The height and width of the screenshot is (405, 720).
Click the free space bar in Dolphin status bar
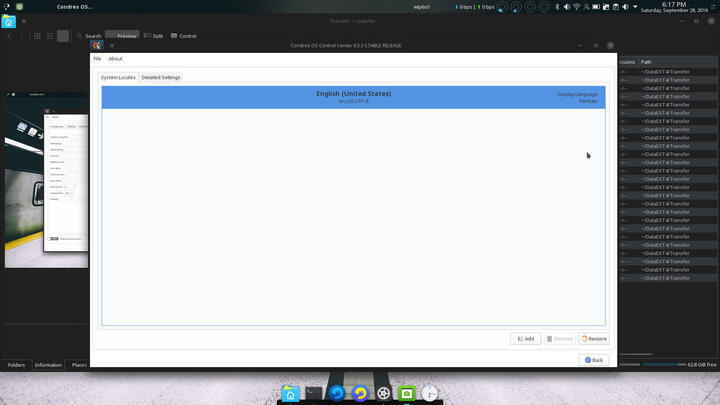pos(664,365)
